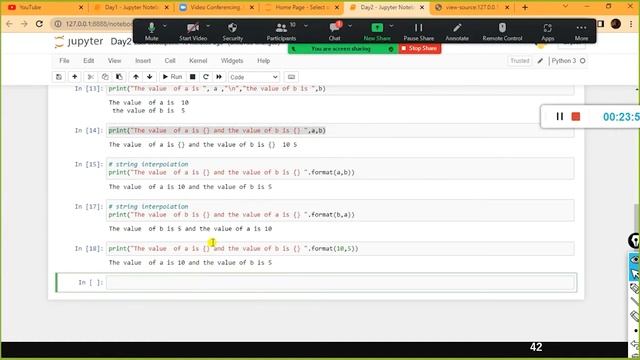Click code cell In [18]

(340, 249)
